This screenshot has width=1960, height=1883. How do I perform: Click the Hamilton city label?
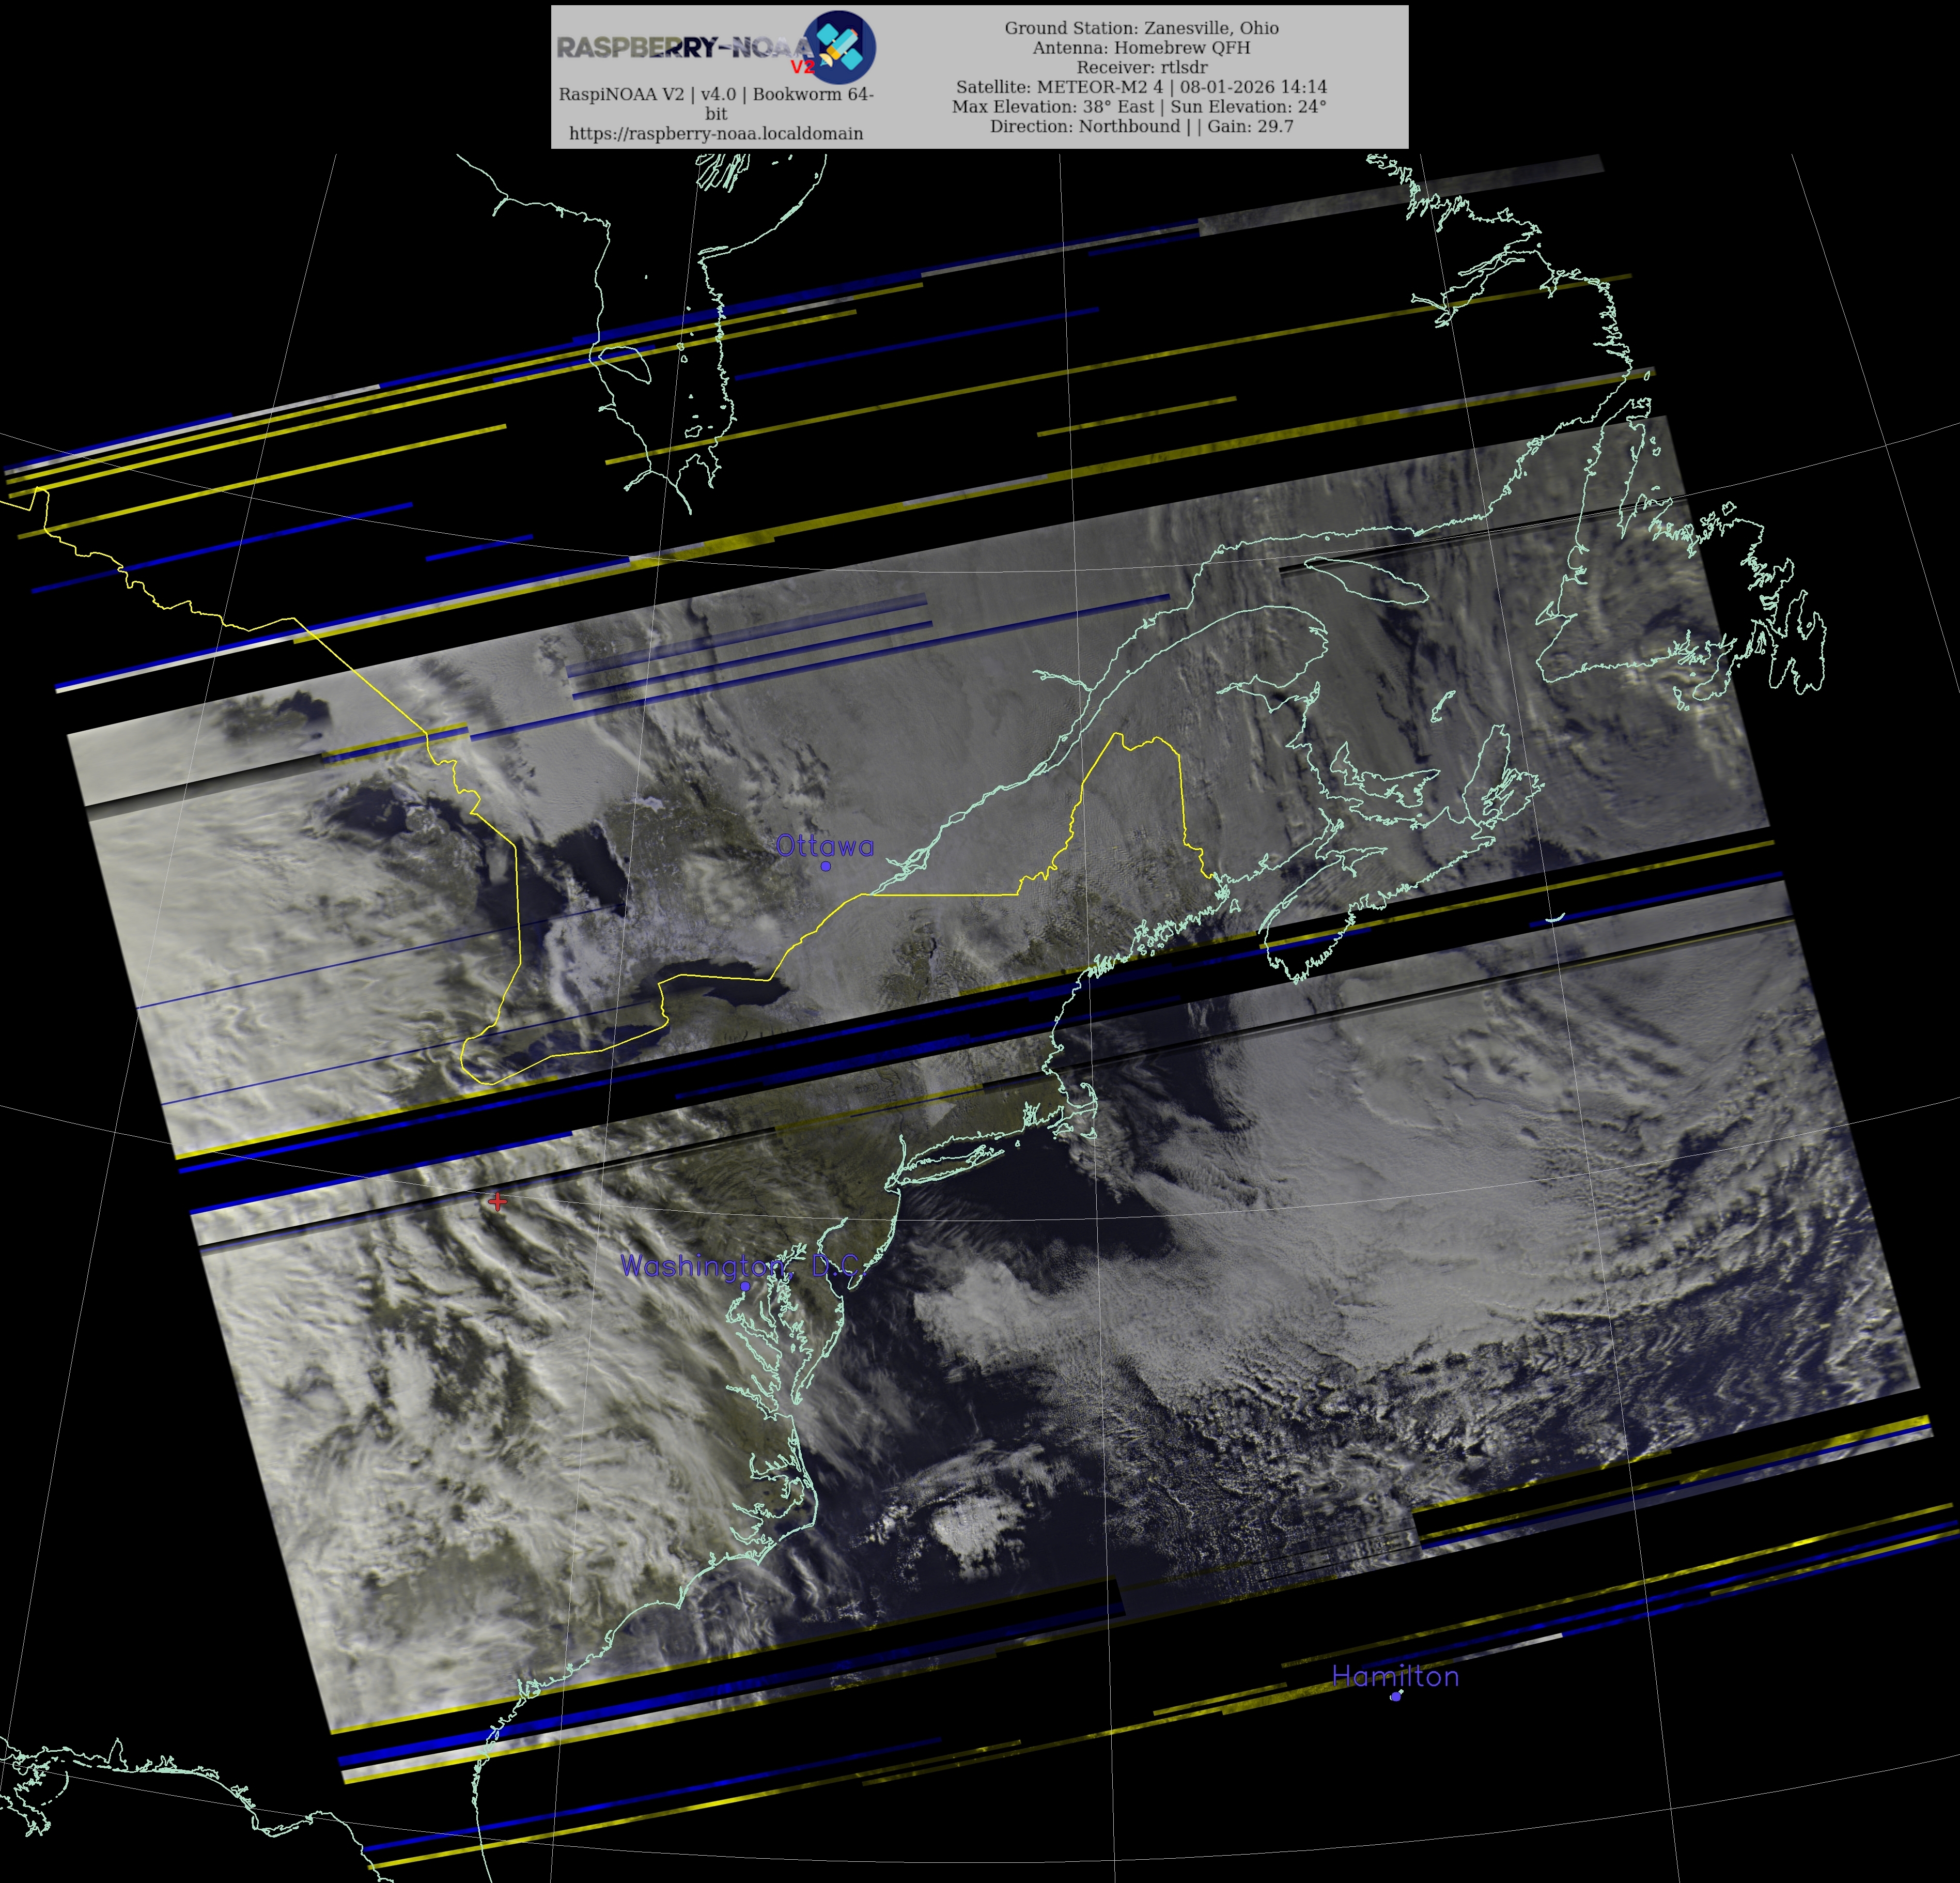click(1395, 1676)
